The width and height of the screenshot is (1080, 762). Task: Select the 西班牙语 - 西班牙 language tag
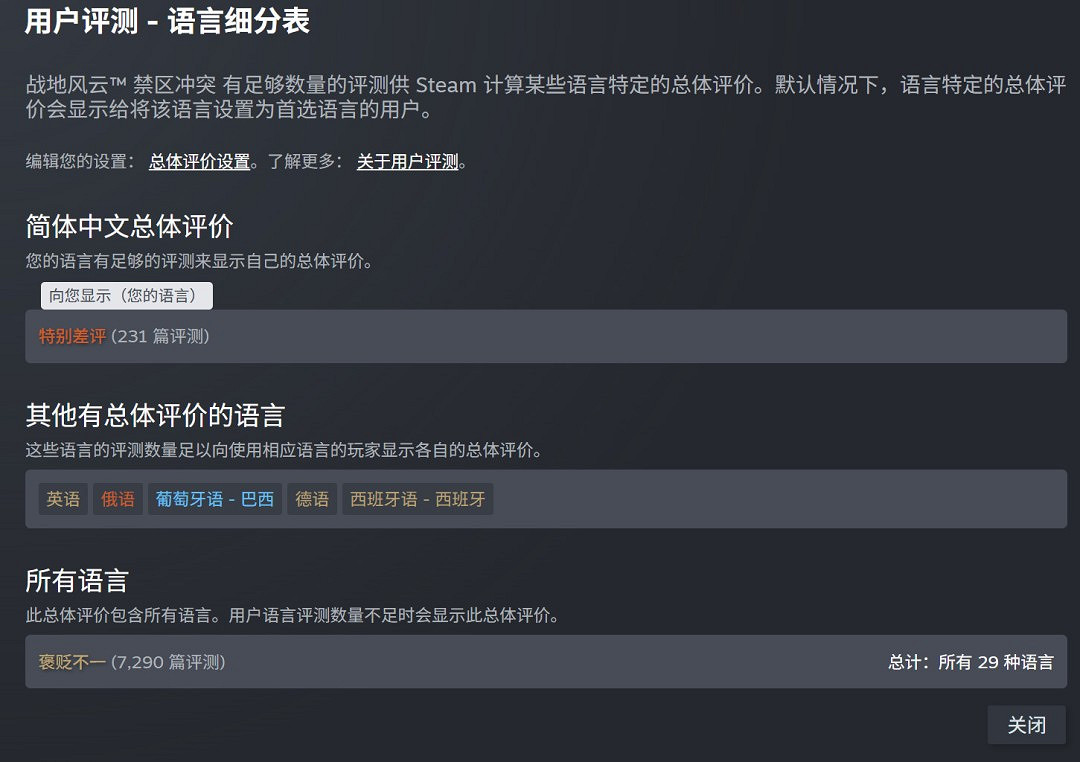pos(417,499)
